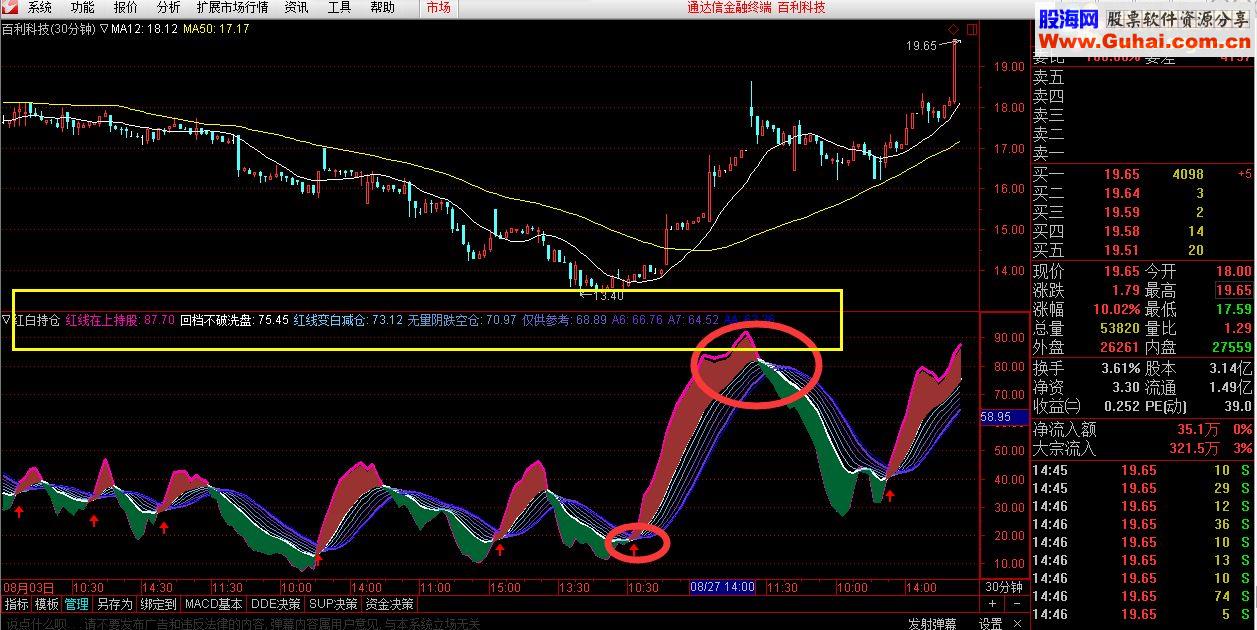This screenshot has width=1257, height=630.
Task: Click the 涨幅 10.02% value
Action: pyautogui.click(x=1116, y=309)
